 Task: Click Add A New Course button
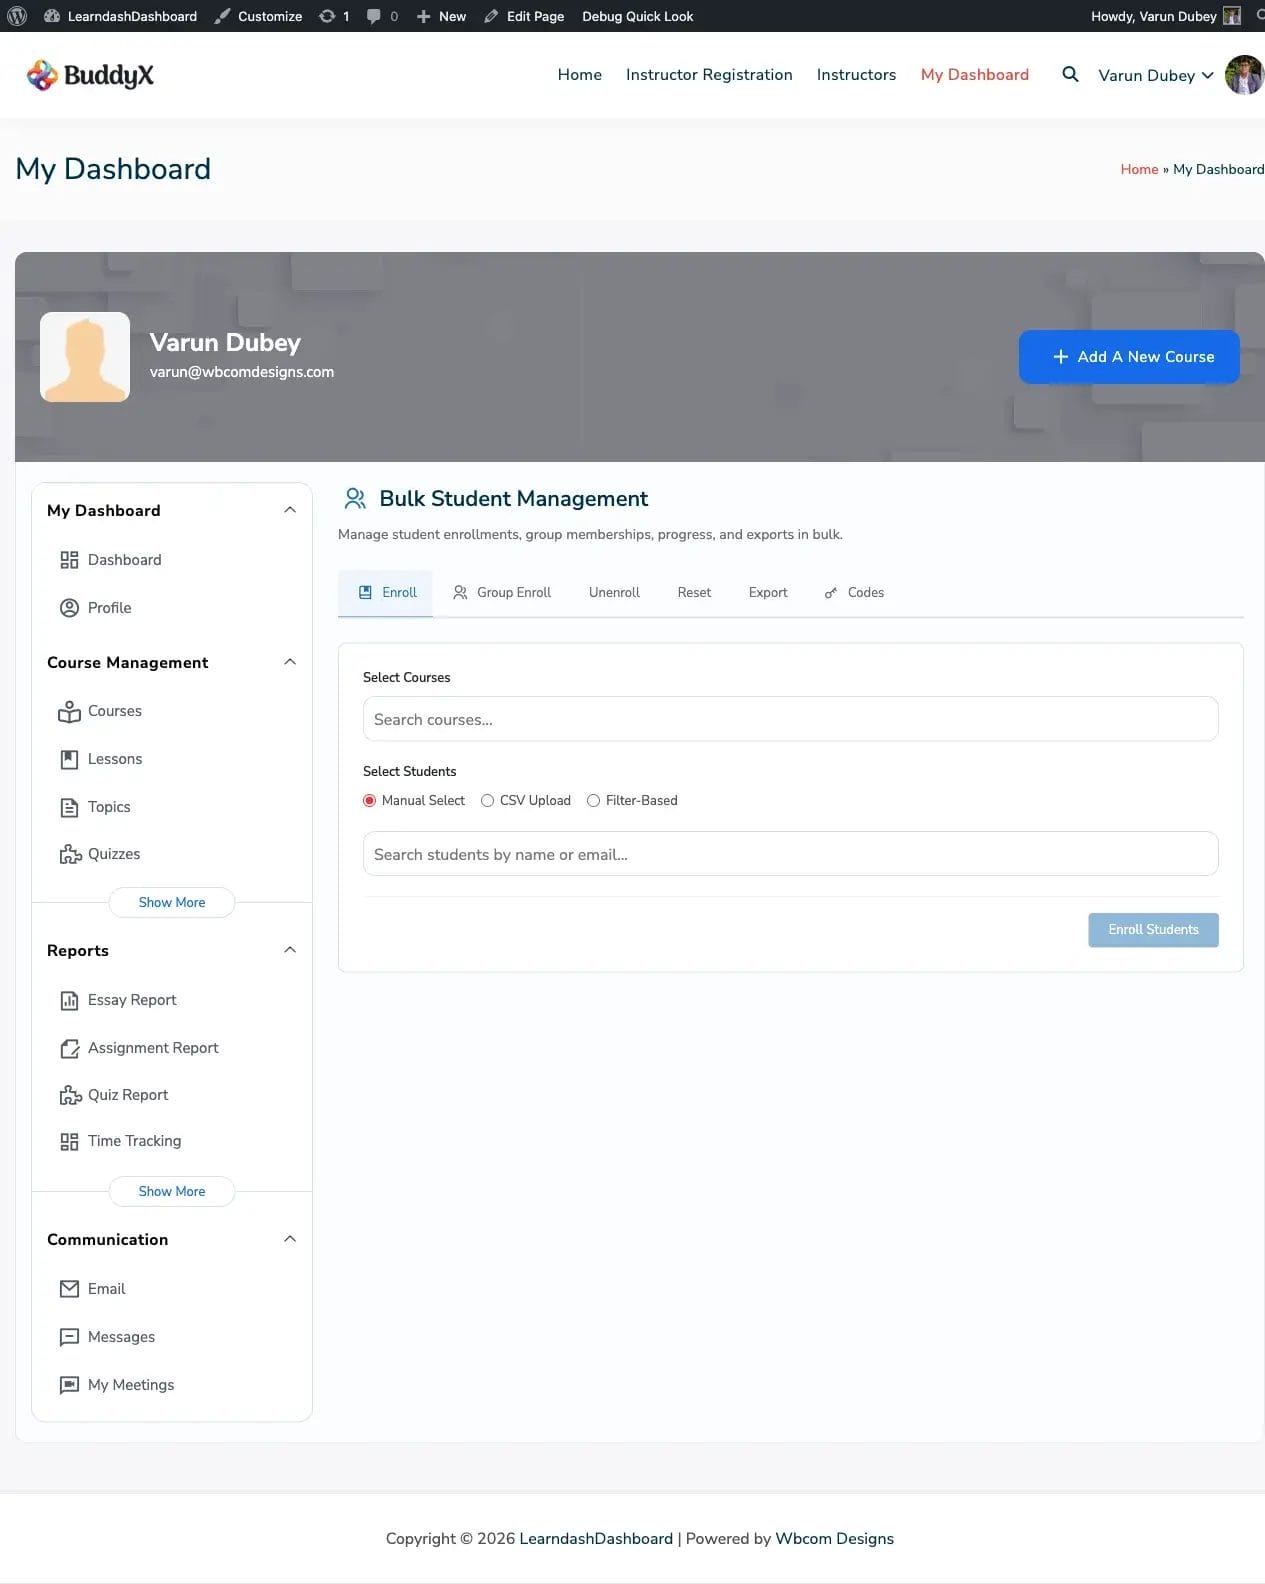coord(1129,357)
